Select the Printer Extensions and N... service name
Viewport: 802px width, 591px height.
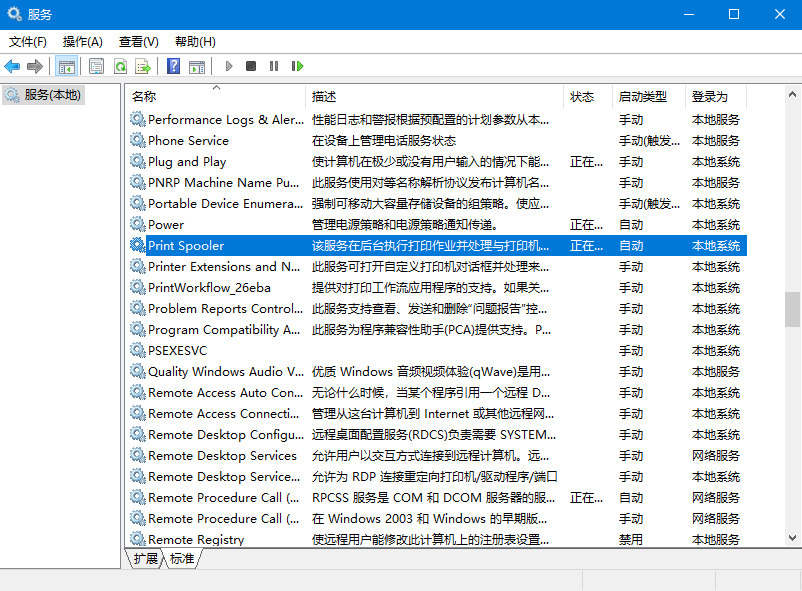coord(224,267)
